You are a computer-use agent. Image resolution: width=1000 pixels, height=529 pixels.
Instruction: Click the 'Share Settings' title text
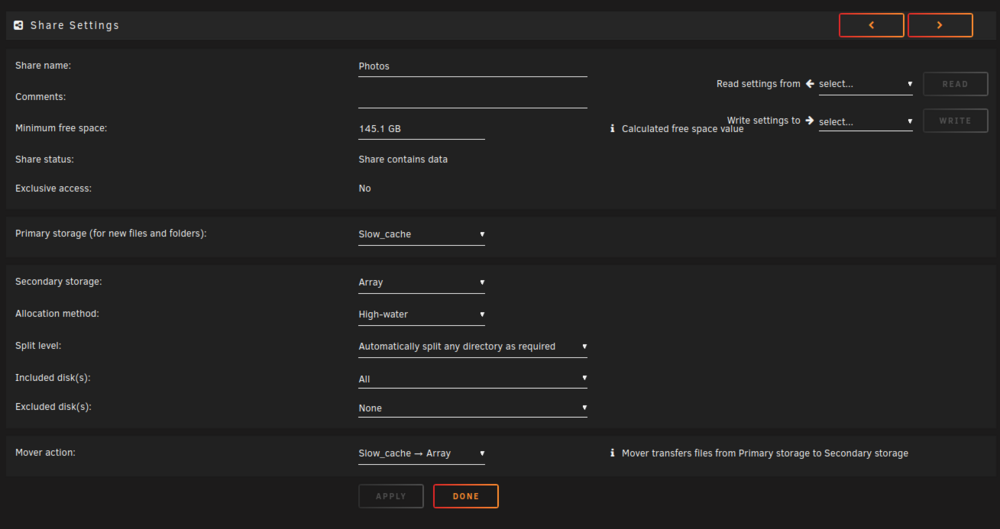(75, 26)
